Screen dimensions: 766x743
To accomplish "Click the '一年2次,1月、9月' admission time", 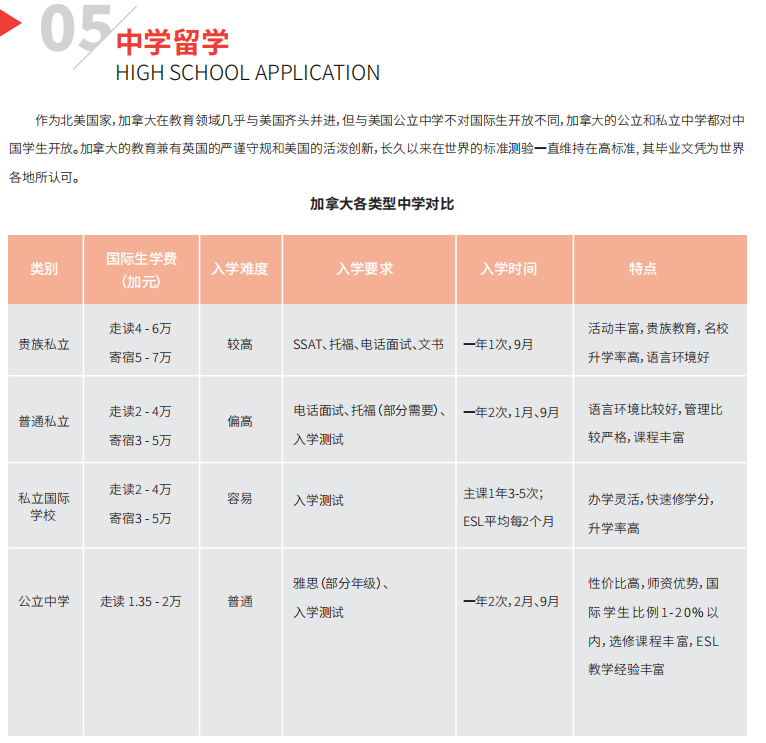I will [x=511, y=412].
